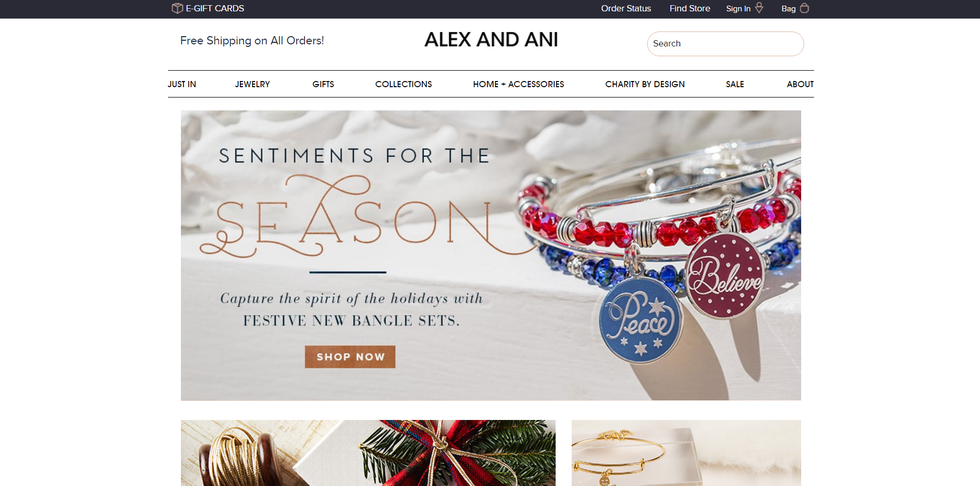Click the blue Peace charm in banner
Image resolution: width=980 pixels, height=486 pixels.
(640, 319)
